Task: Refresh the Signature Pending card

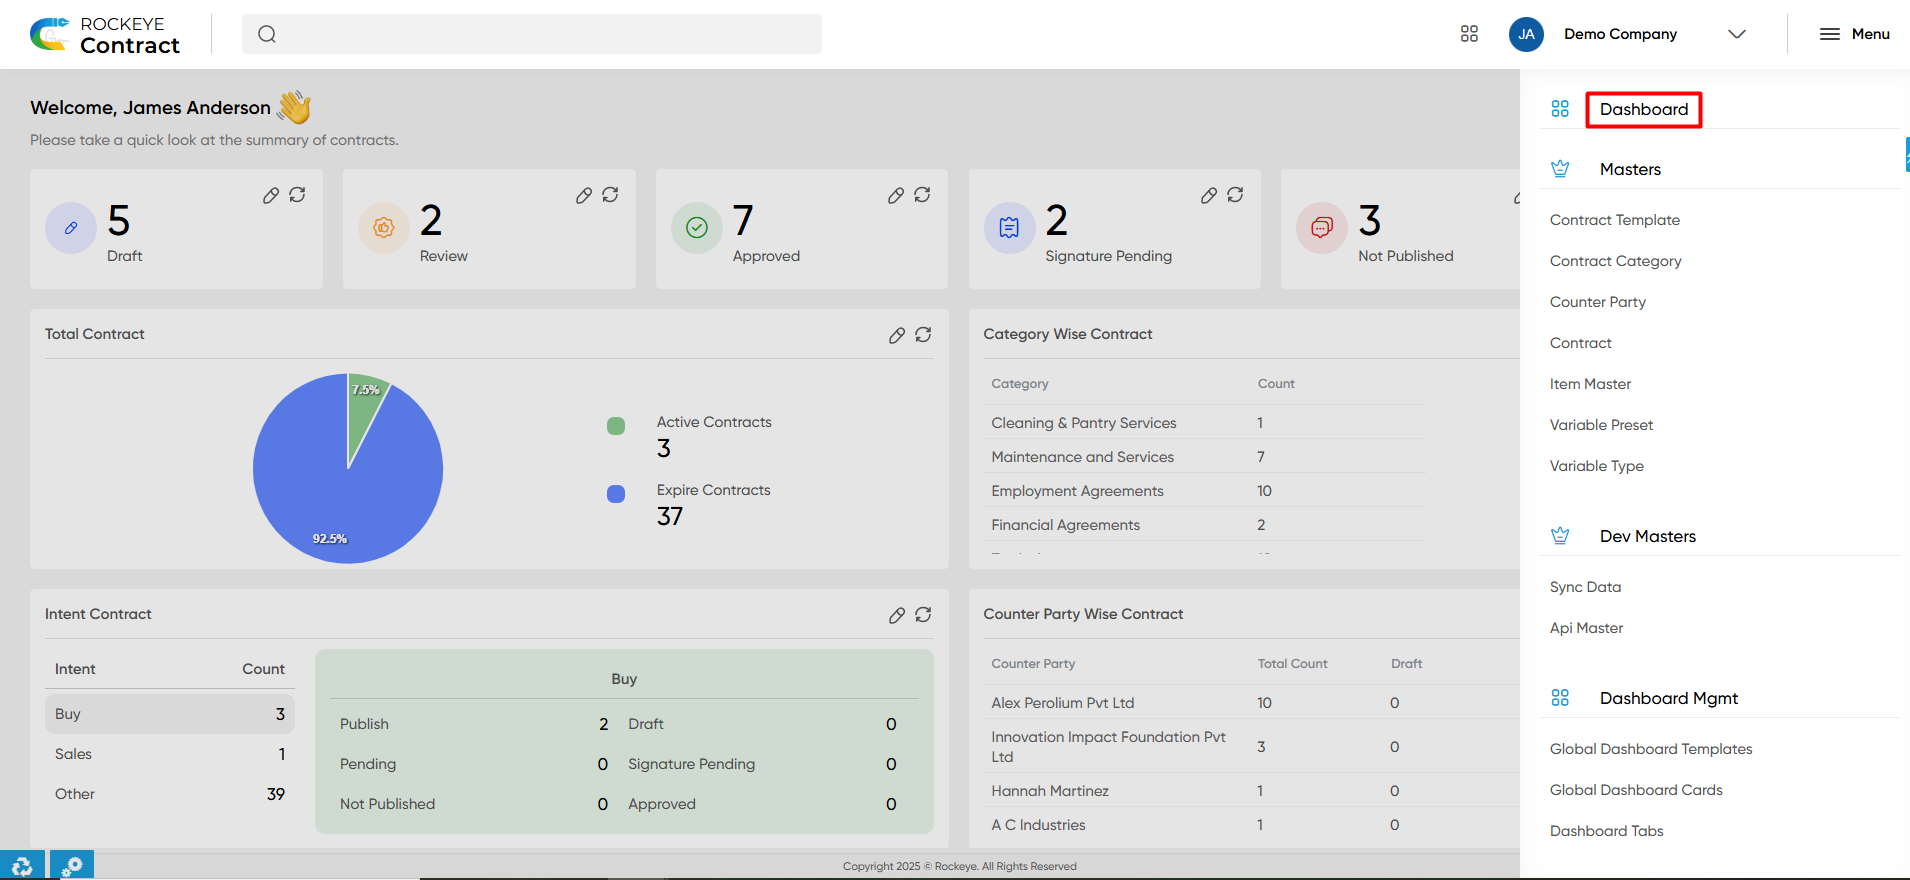Action: (x=1235, y=195)
